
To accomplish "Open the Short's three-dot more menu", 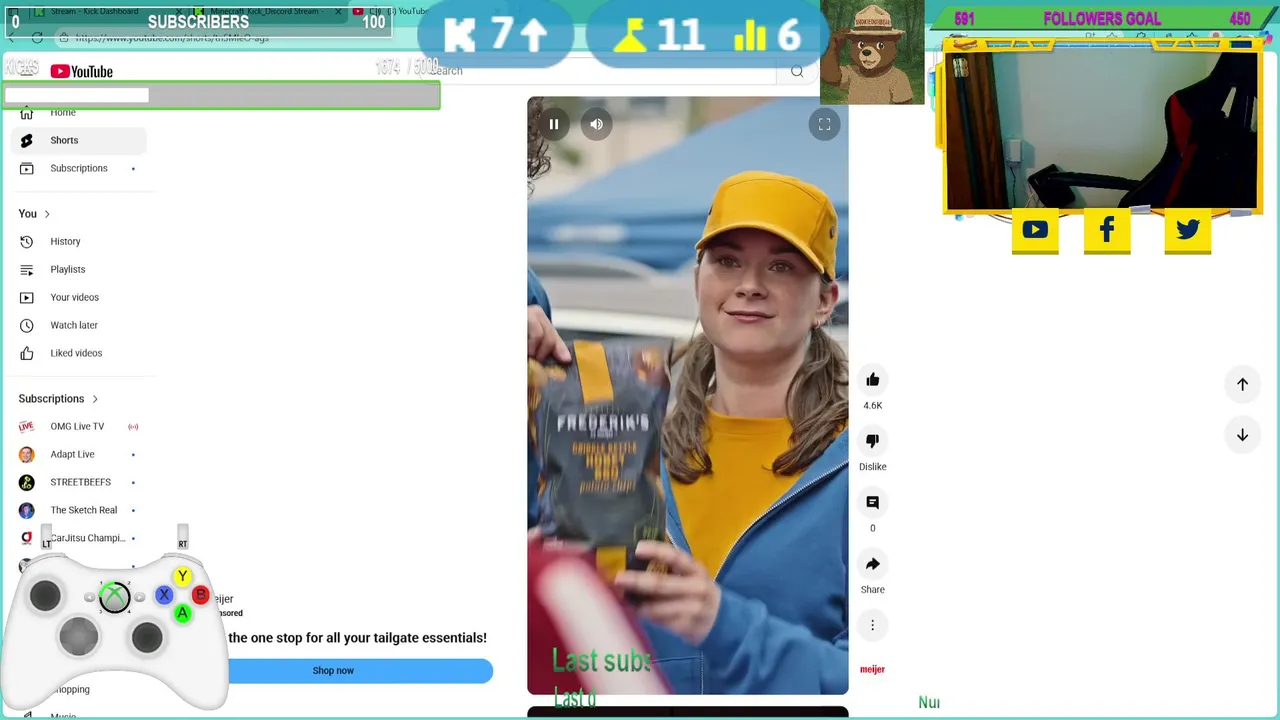I will [872, 625].
